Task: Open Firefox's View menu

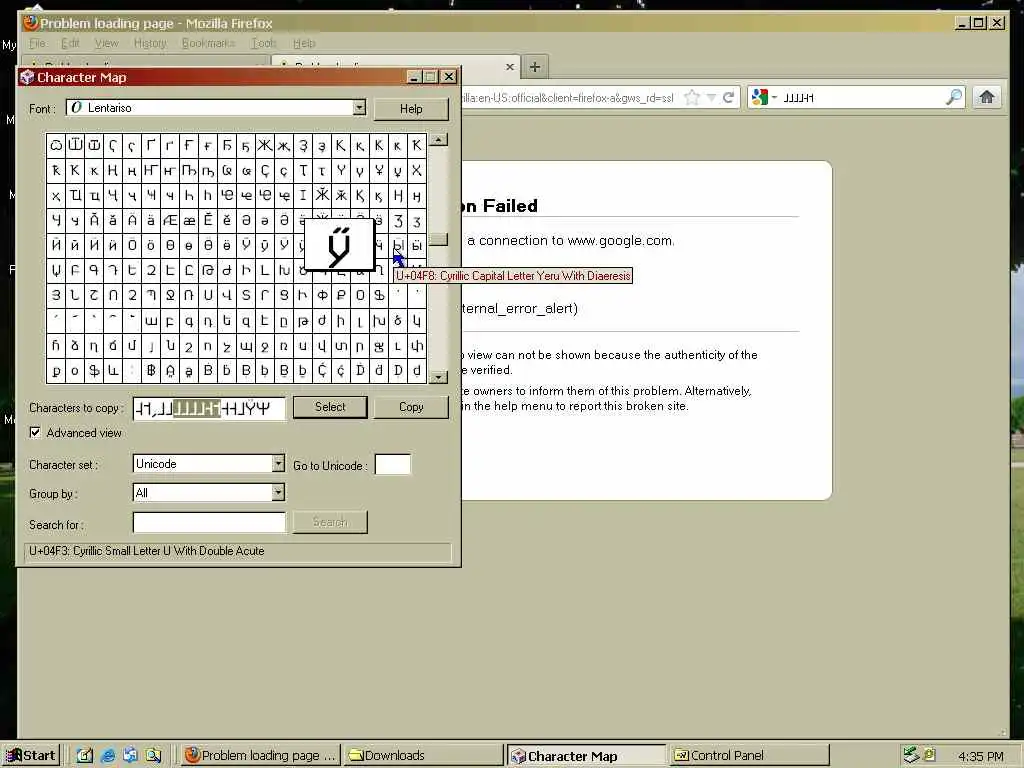Action: [x=106, y=43]
